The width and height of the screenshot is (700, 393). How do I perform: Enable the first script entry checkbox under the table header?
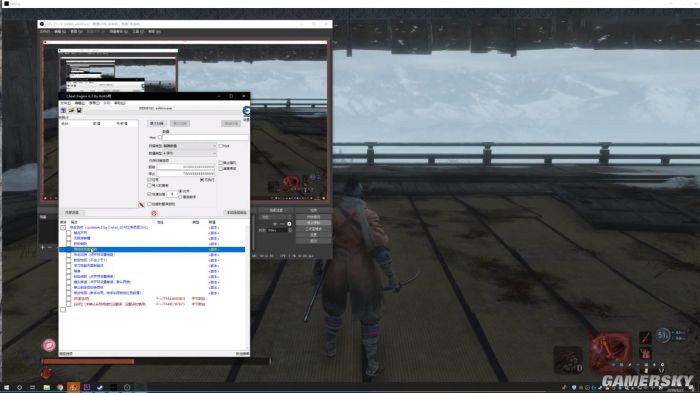(68, 233)
